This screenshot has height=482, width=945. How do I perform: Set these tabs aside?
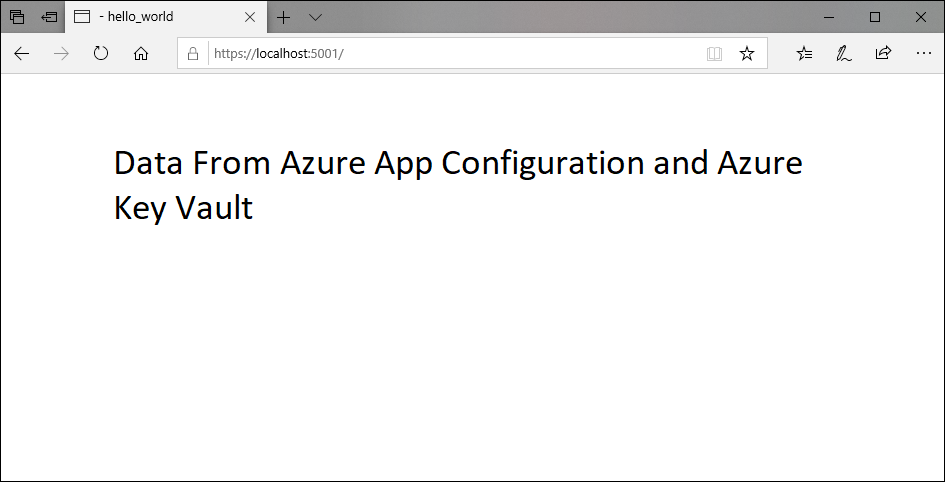tap(48, 17)
